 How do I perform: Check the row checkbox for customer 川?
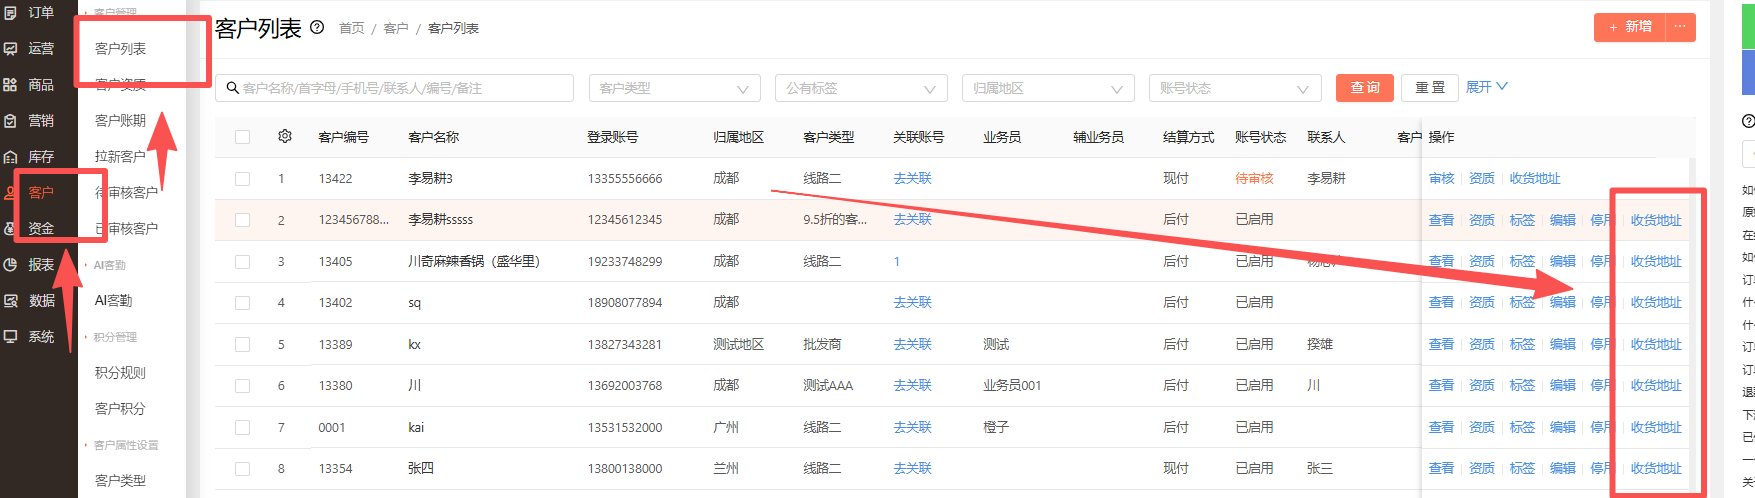(x=243, y=386)
